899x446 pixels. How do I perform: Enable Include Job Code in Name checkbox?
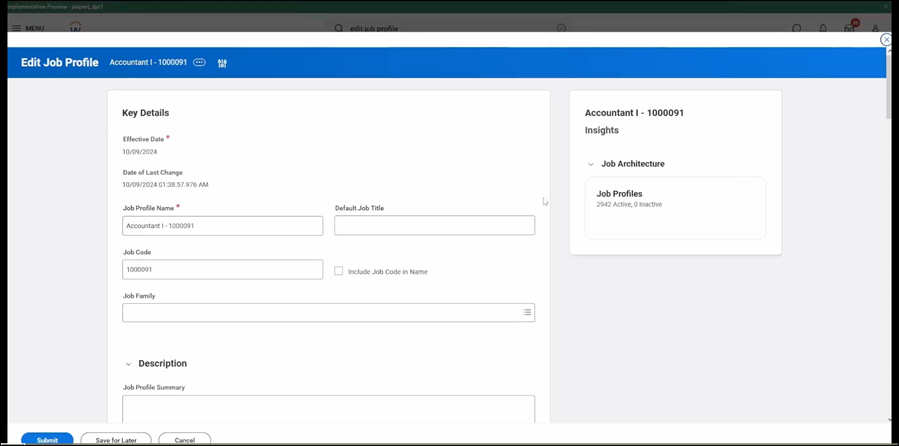click(339, 271)
